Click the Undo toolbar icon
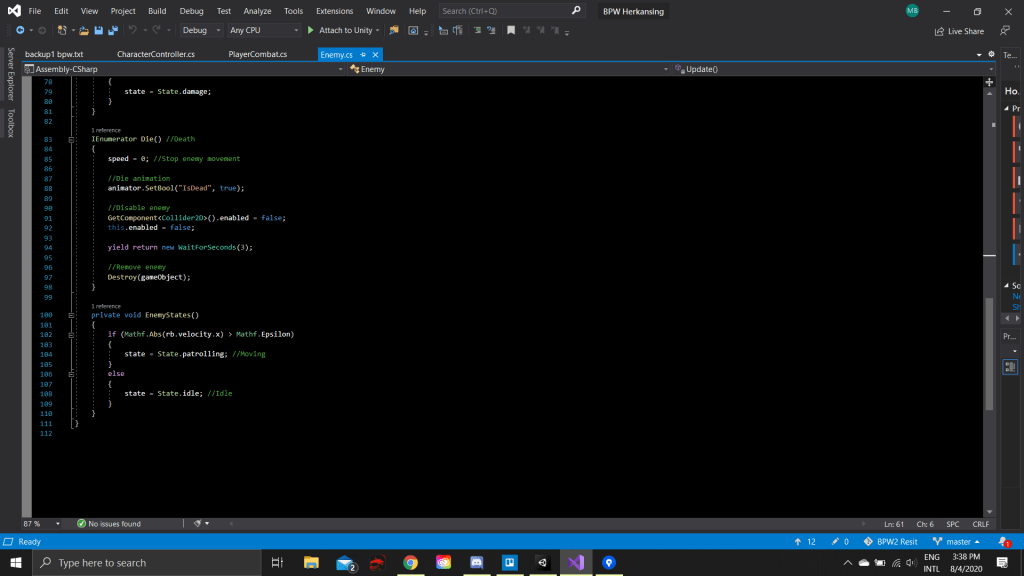This screenshot has width=1024, height=576. click(132, 30)
